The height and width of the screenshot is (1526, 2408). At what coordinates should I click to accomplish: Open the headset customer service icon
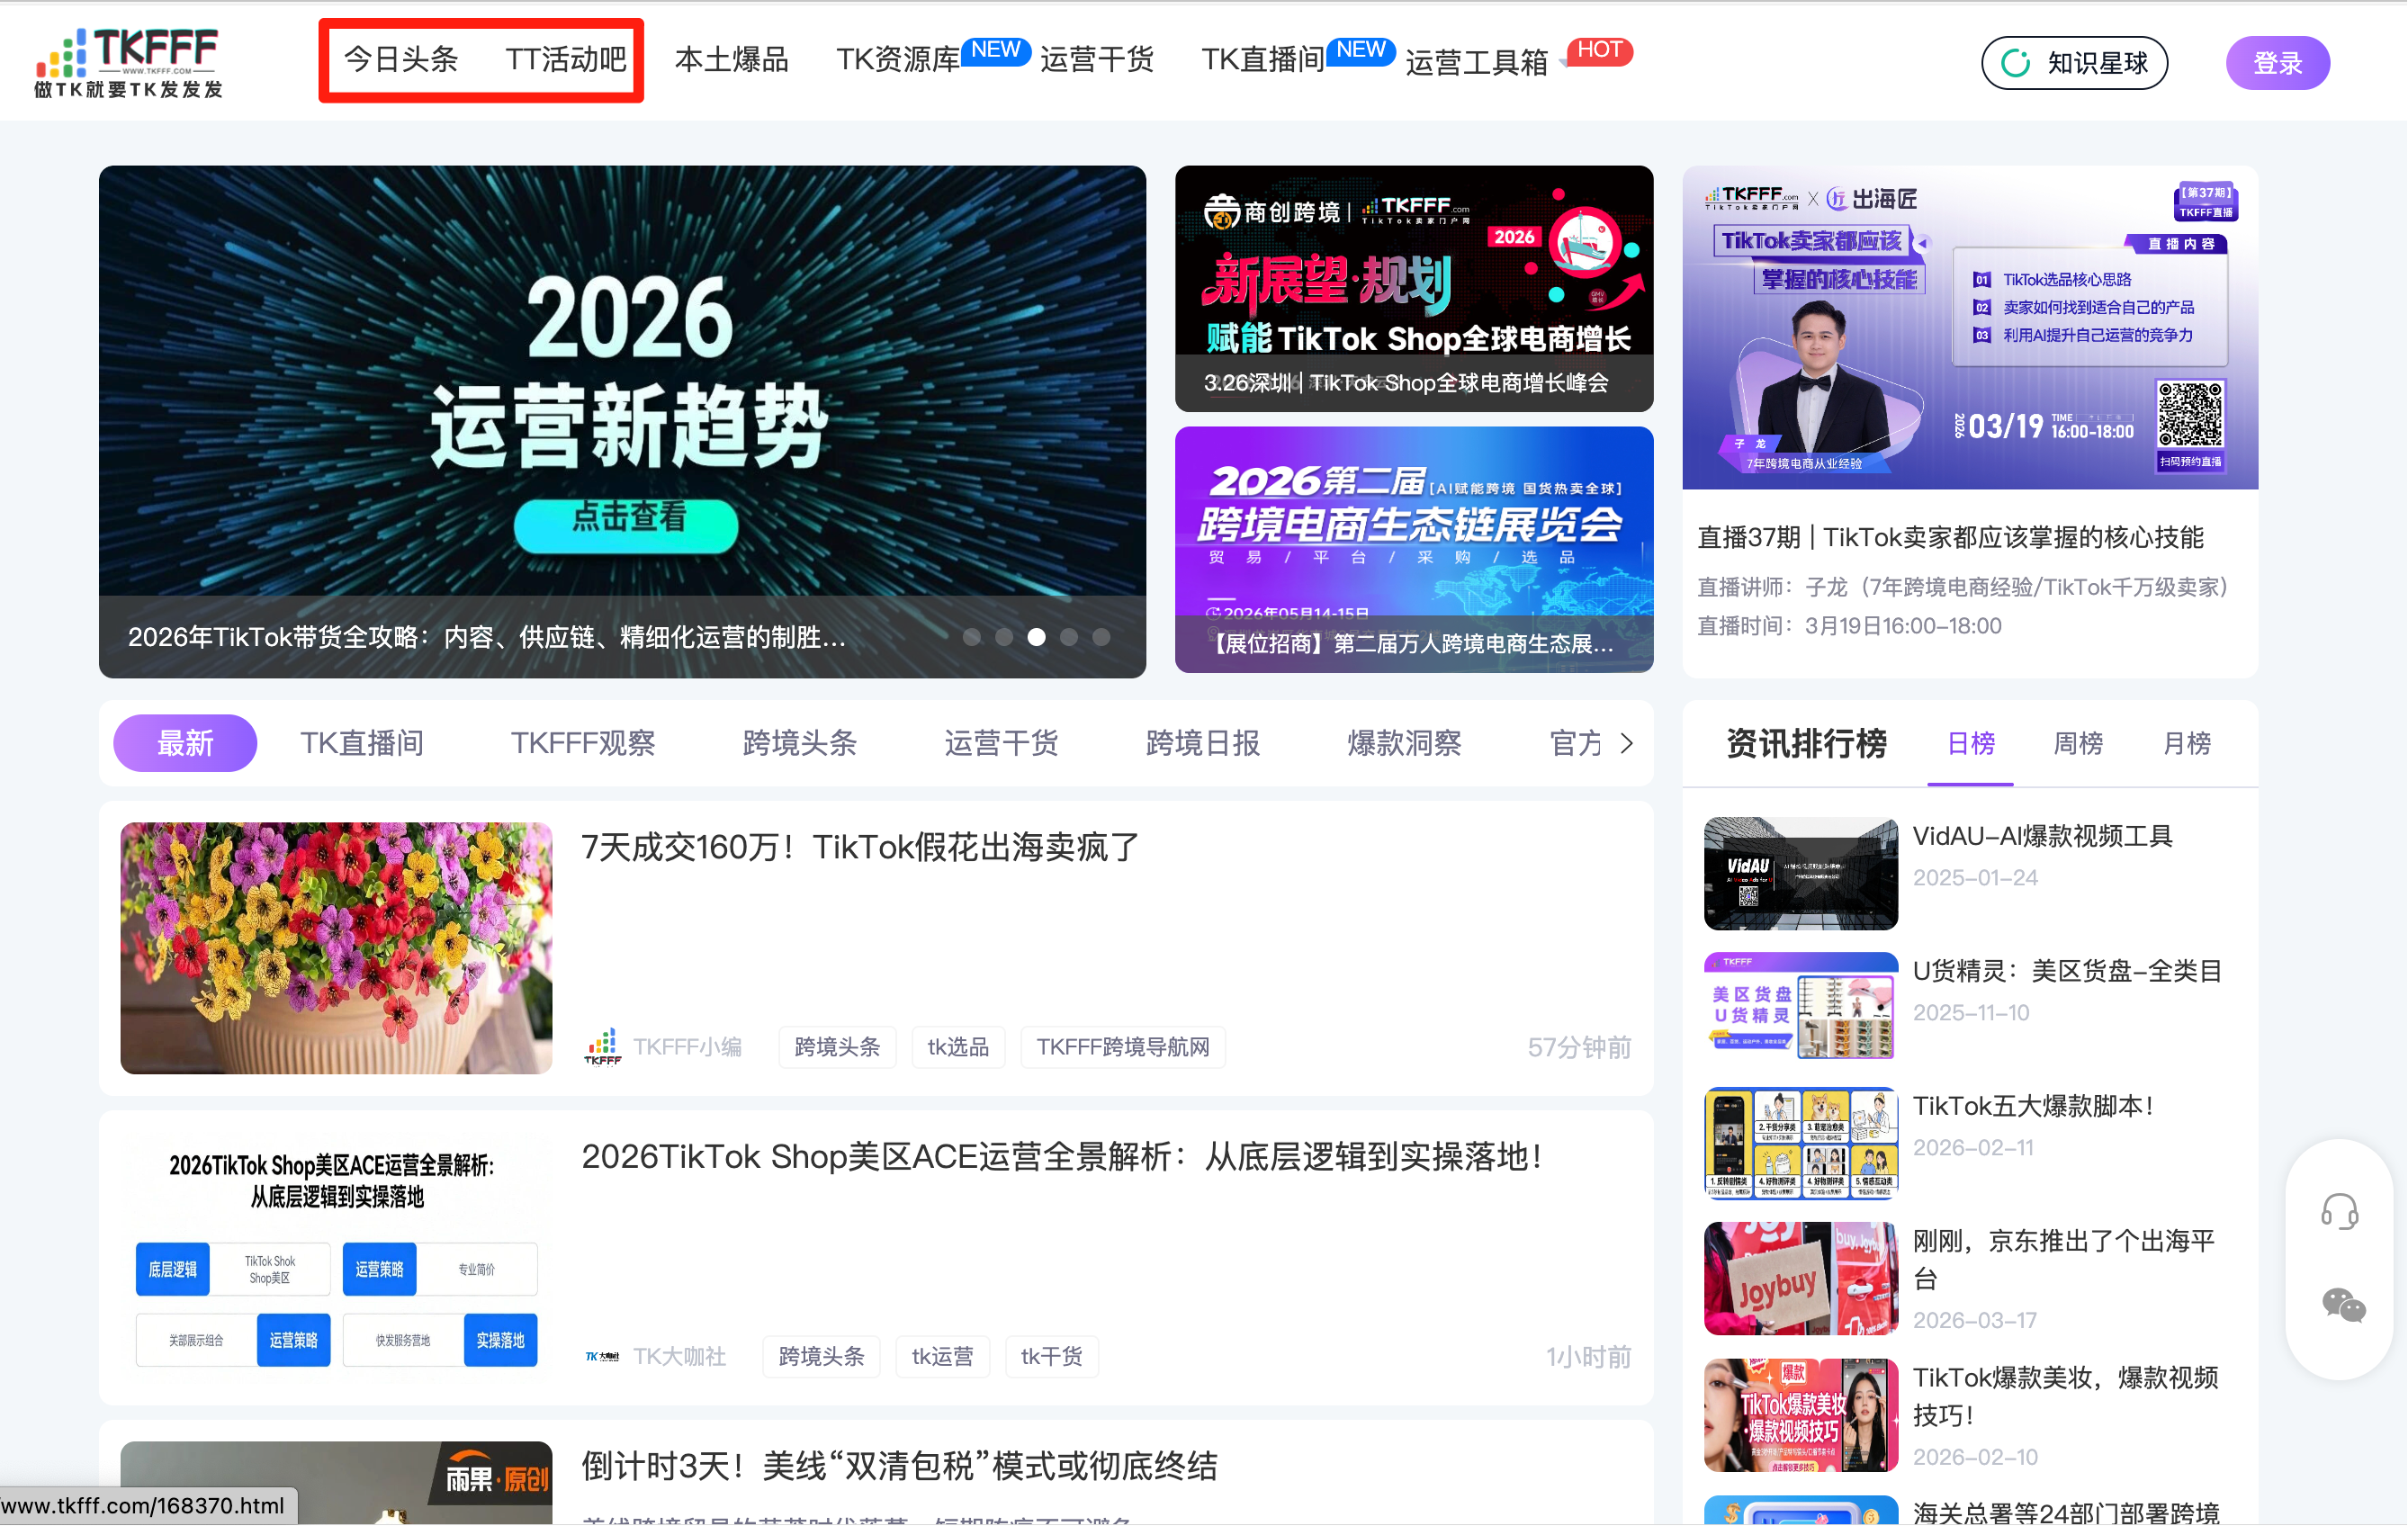pyautogui.click(x=2339, y=1211)
